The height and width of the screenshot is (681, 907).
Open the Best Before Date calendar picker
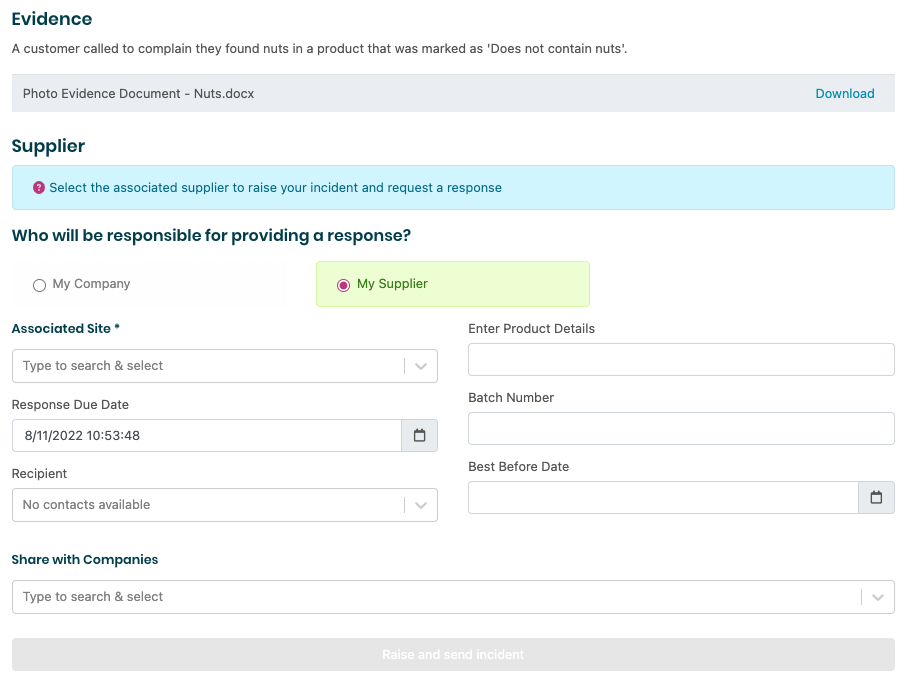point(876,498)
